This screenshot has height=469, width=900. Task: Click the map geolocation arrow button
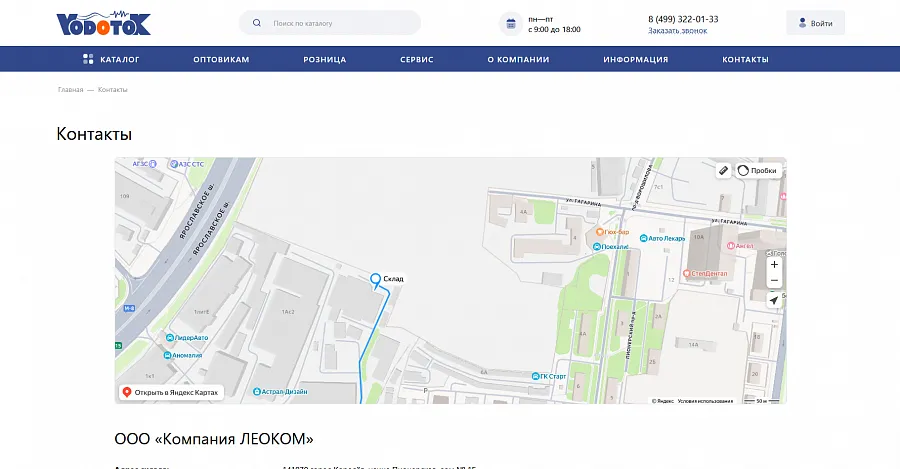tap(774, 300)
